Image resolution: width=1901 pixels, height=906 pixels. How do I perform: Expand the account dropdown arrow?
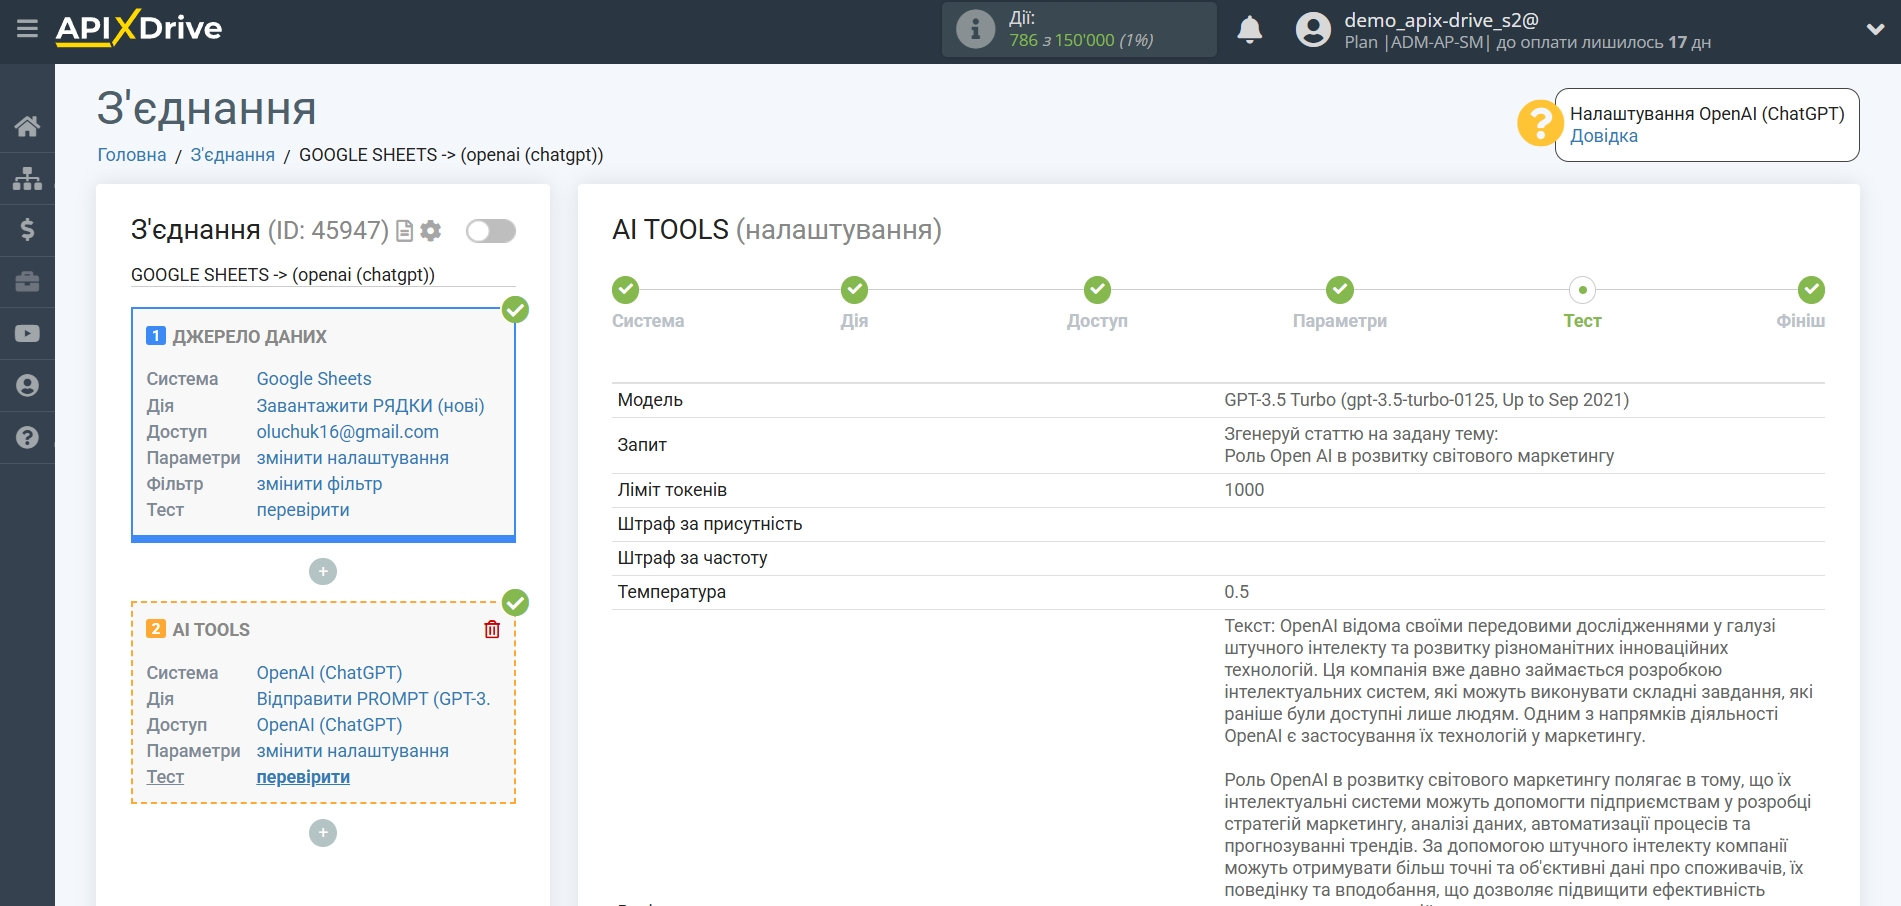pos(1875,29)
